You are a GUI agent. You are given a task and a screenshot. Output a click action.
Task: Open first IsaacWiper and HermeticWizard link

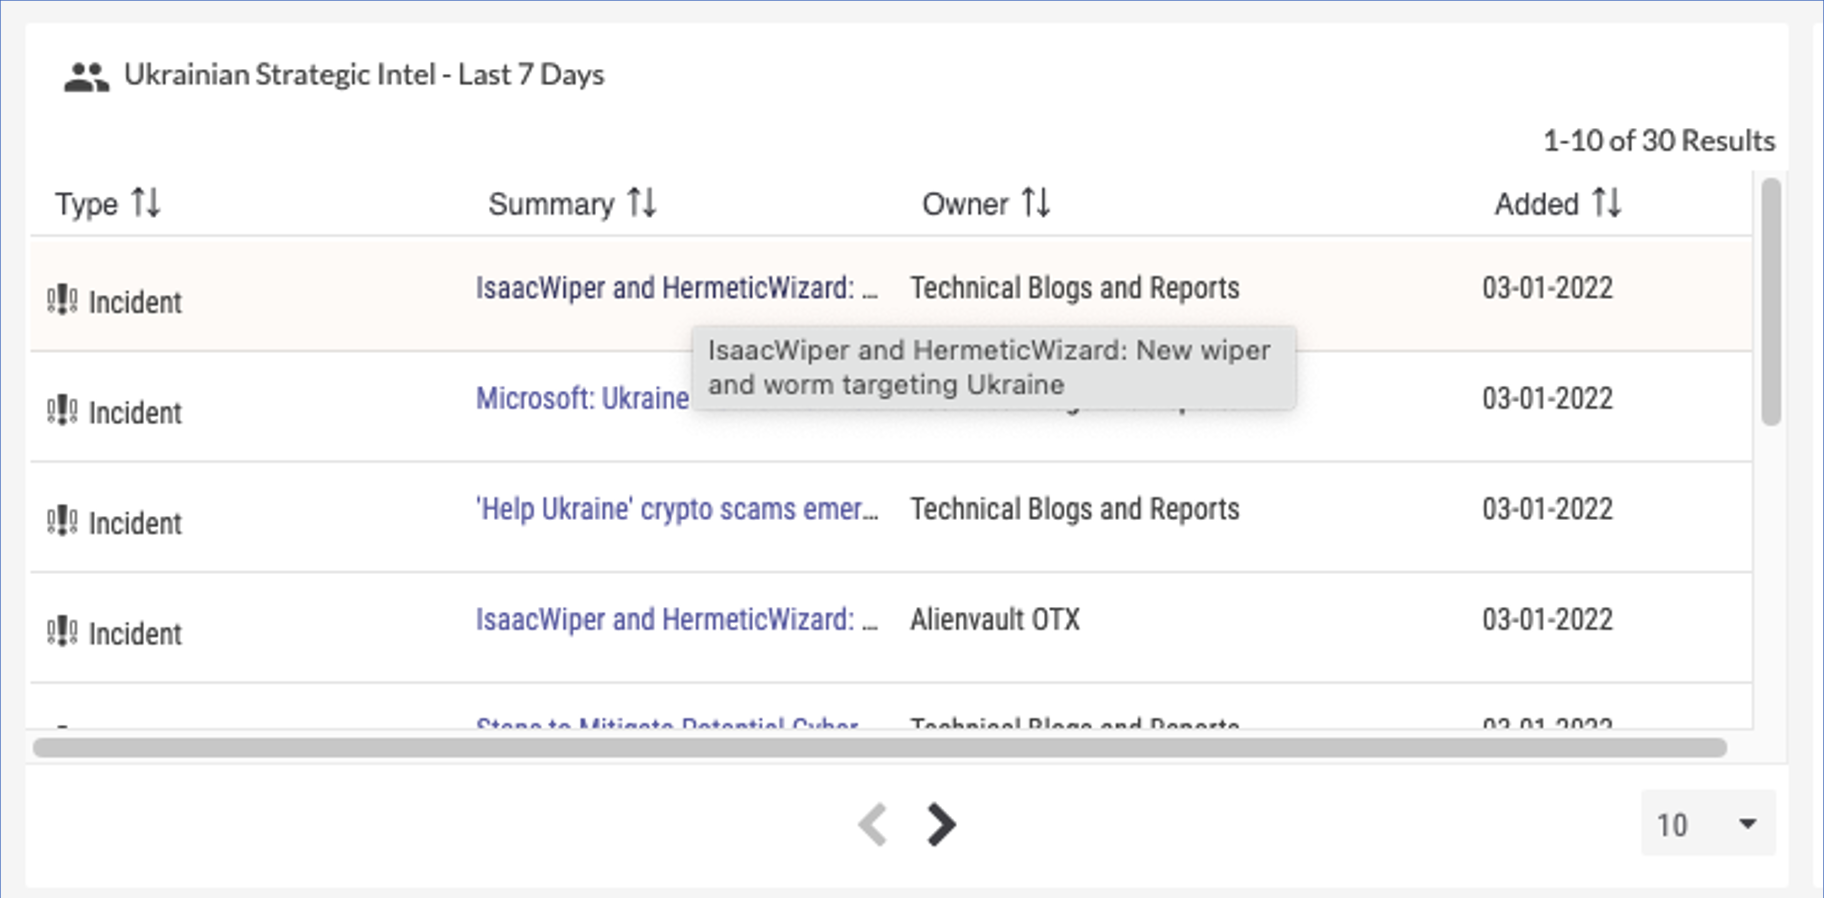(x=676, y=288)
